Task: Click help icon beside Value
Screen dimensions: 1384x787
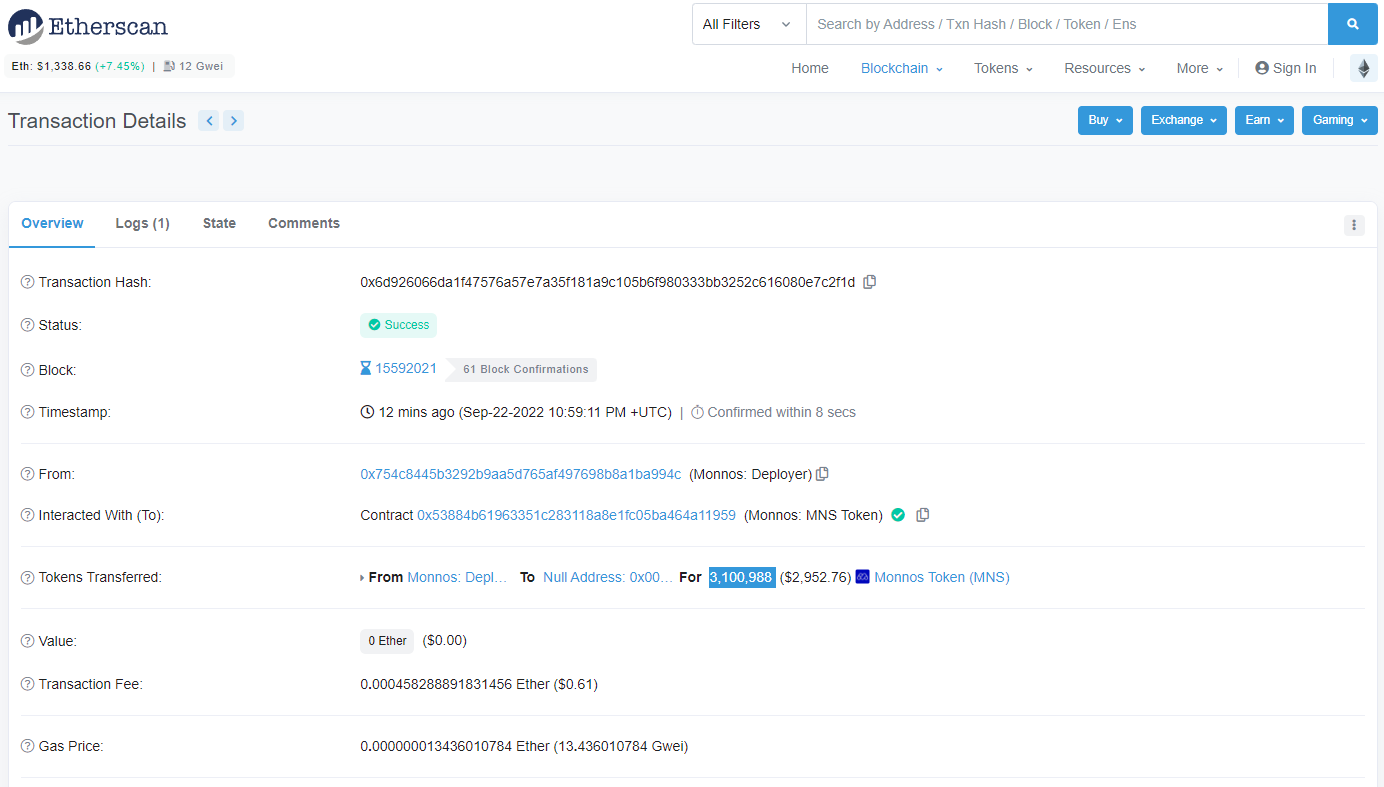Action: coord(28,641)
